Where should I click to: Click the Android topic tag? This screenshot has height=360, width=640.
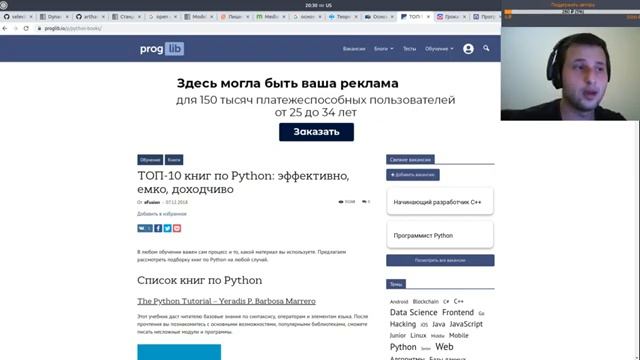click(399, 302)
